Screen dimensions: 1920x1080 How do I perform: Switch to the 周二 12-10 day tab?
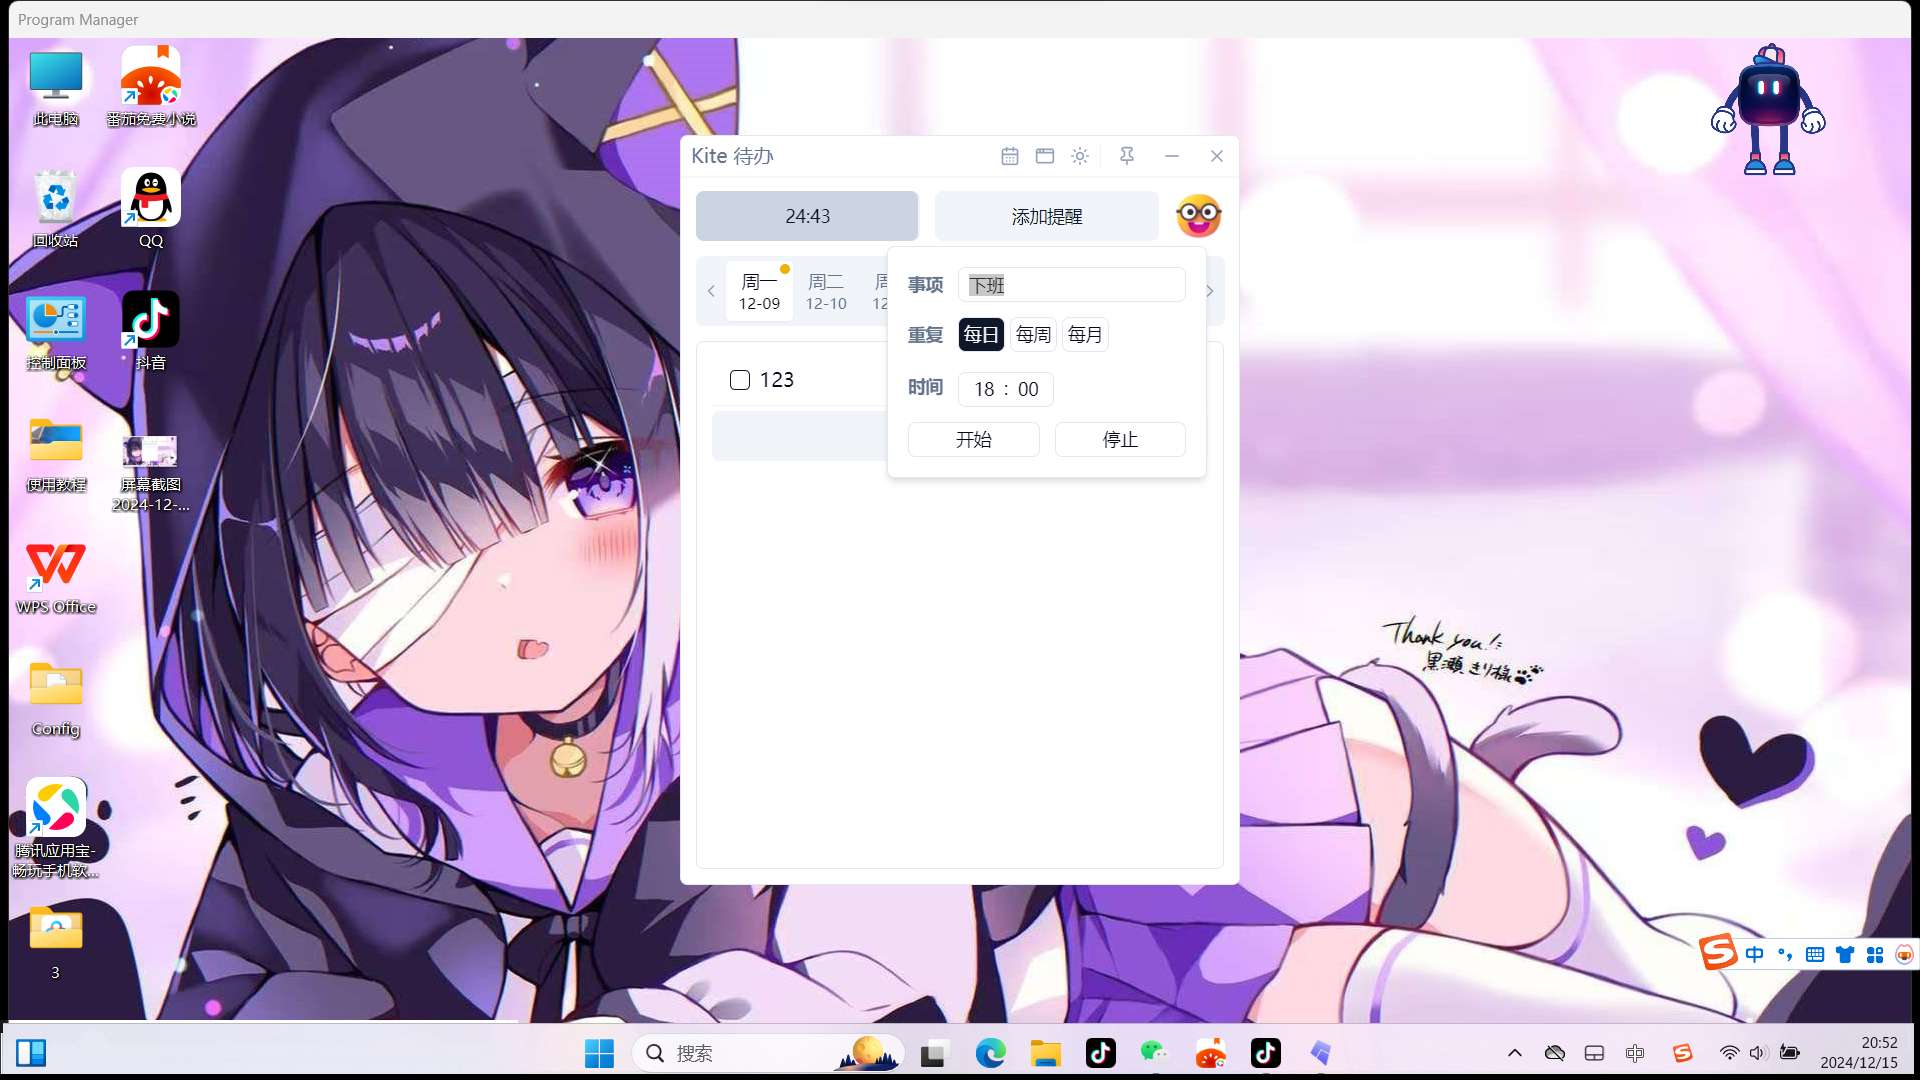coord(826,291)
